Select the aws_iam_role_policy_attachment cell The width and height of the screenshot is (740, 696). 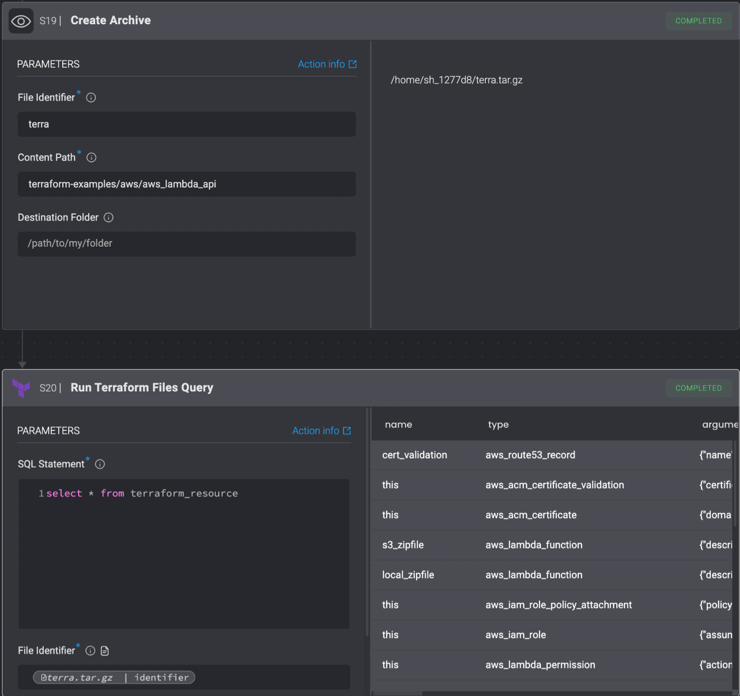(558, 605)
